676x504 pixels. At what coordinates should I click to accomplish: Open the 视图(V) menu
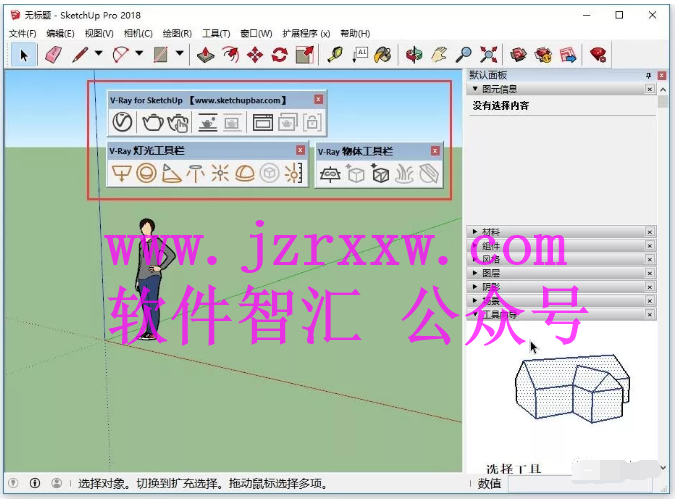pos(99,34)
